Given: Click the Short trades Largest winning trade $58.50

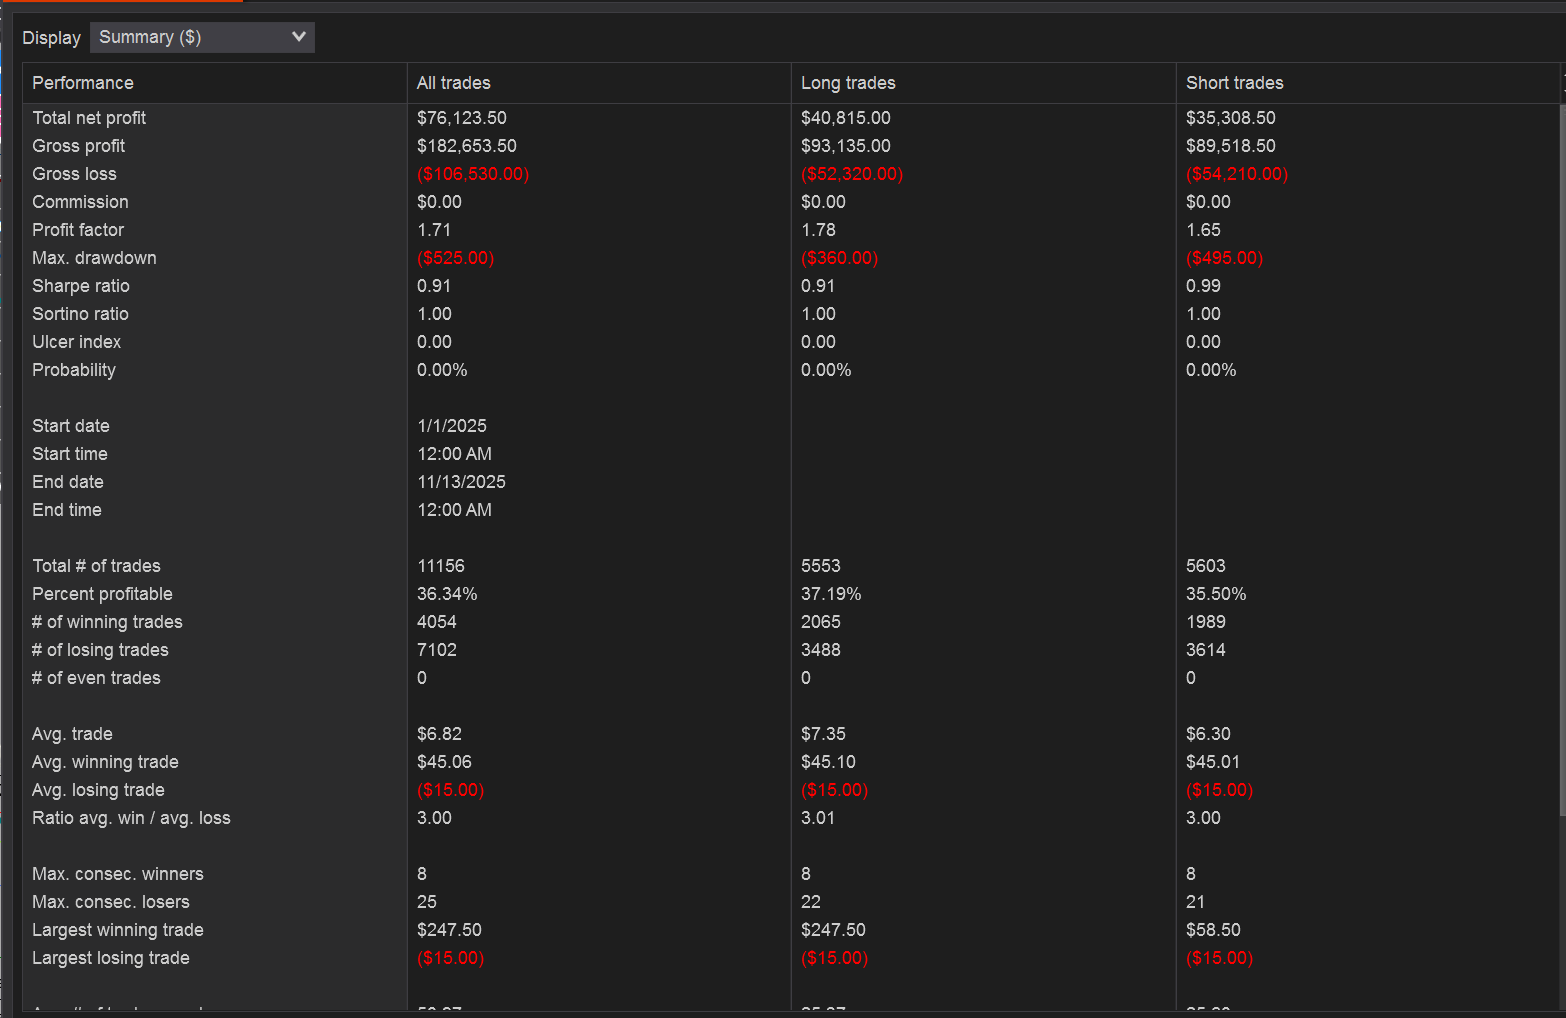Looking at the screenshot, I should point(1213,930).
